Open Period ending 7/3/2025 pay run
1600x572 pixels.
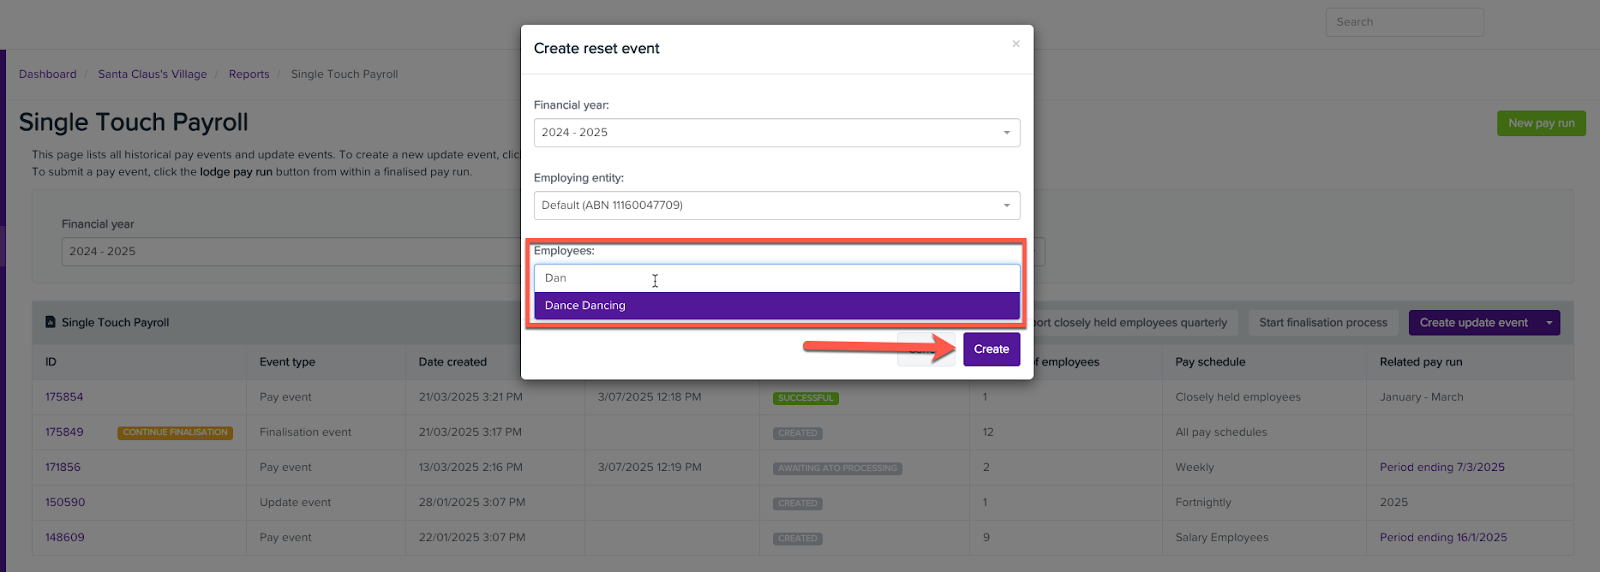1441,467
